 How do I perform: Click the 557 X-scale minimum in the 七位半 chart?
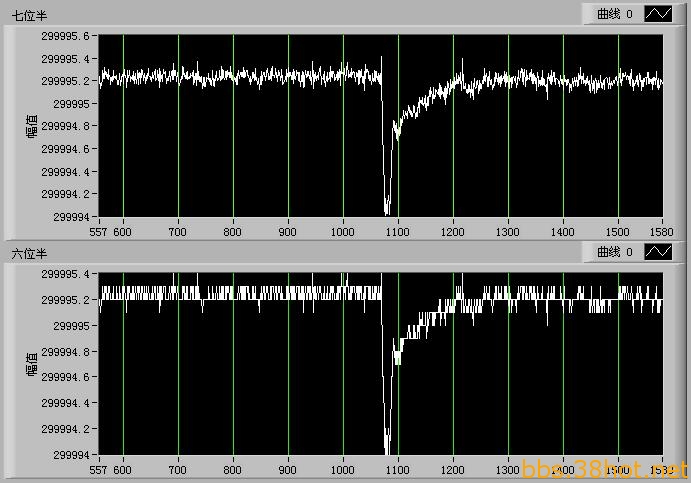(x=98, y=232)
